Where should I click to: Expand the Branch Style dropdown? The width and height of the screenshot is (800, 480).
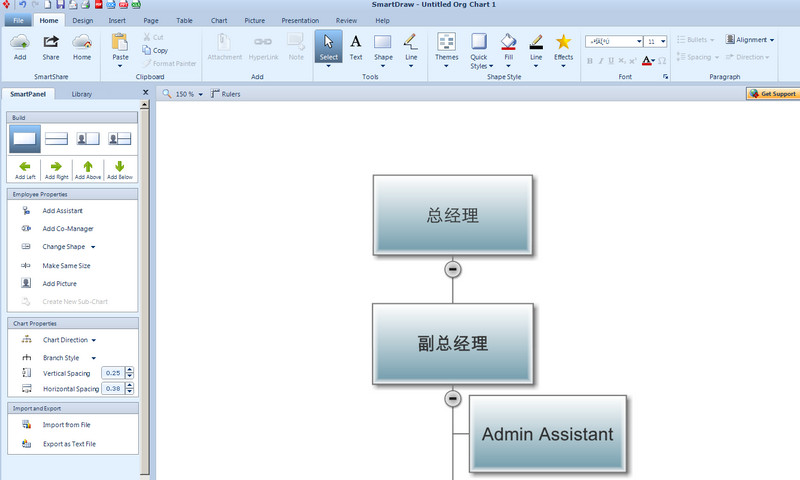point(94,357)
